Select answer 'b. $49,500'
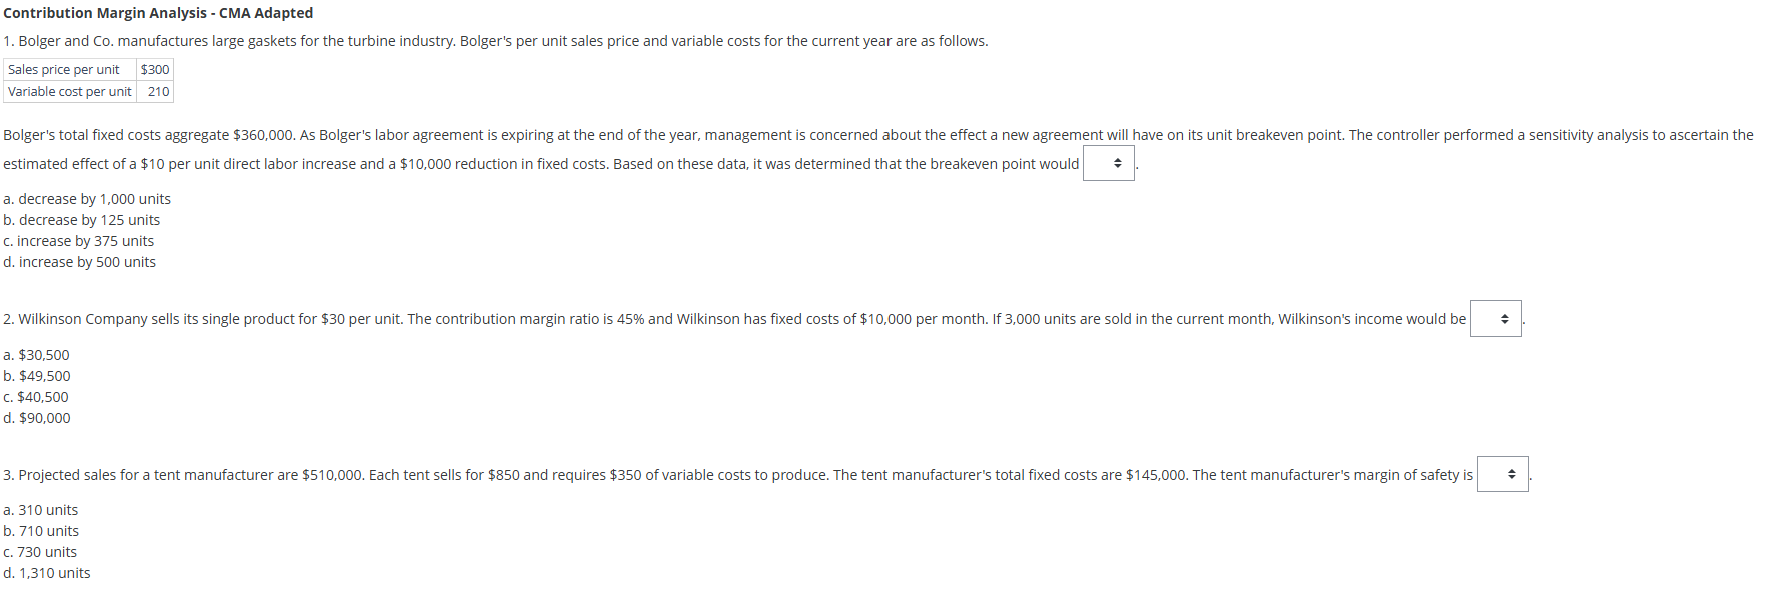Viewport: 1768px width, 594px height. tap(36, 375)
